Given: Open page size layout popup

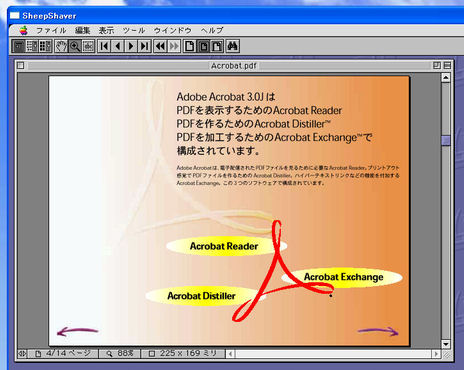Looking at the screenshot, I should (x=183, y=353).
